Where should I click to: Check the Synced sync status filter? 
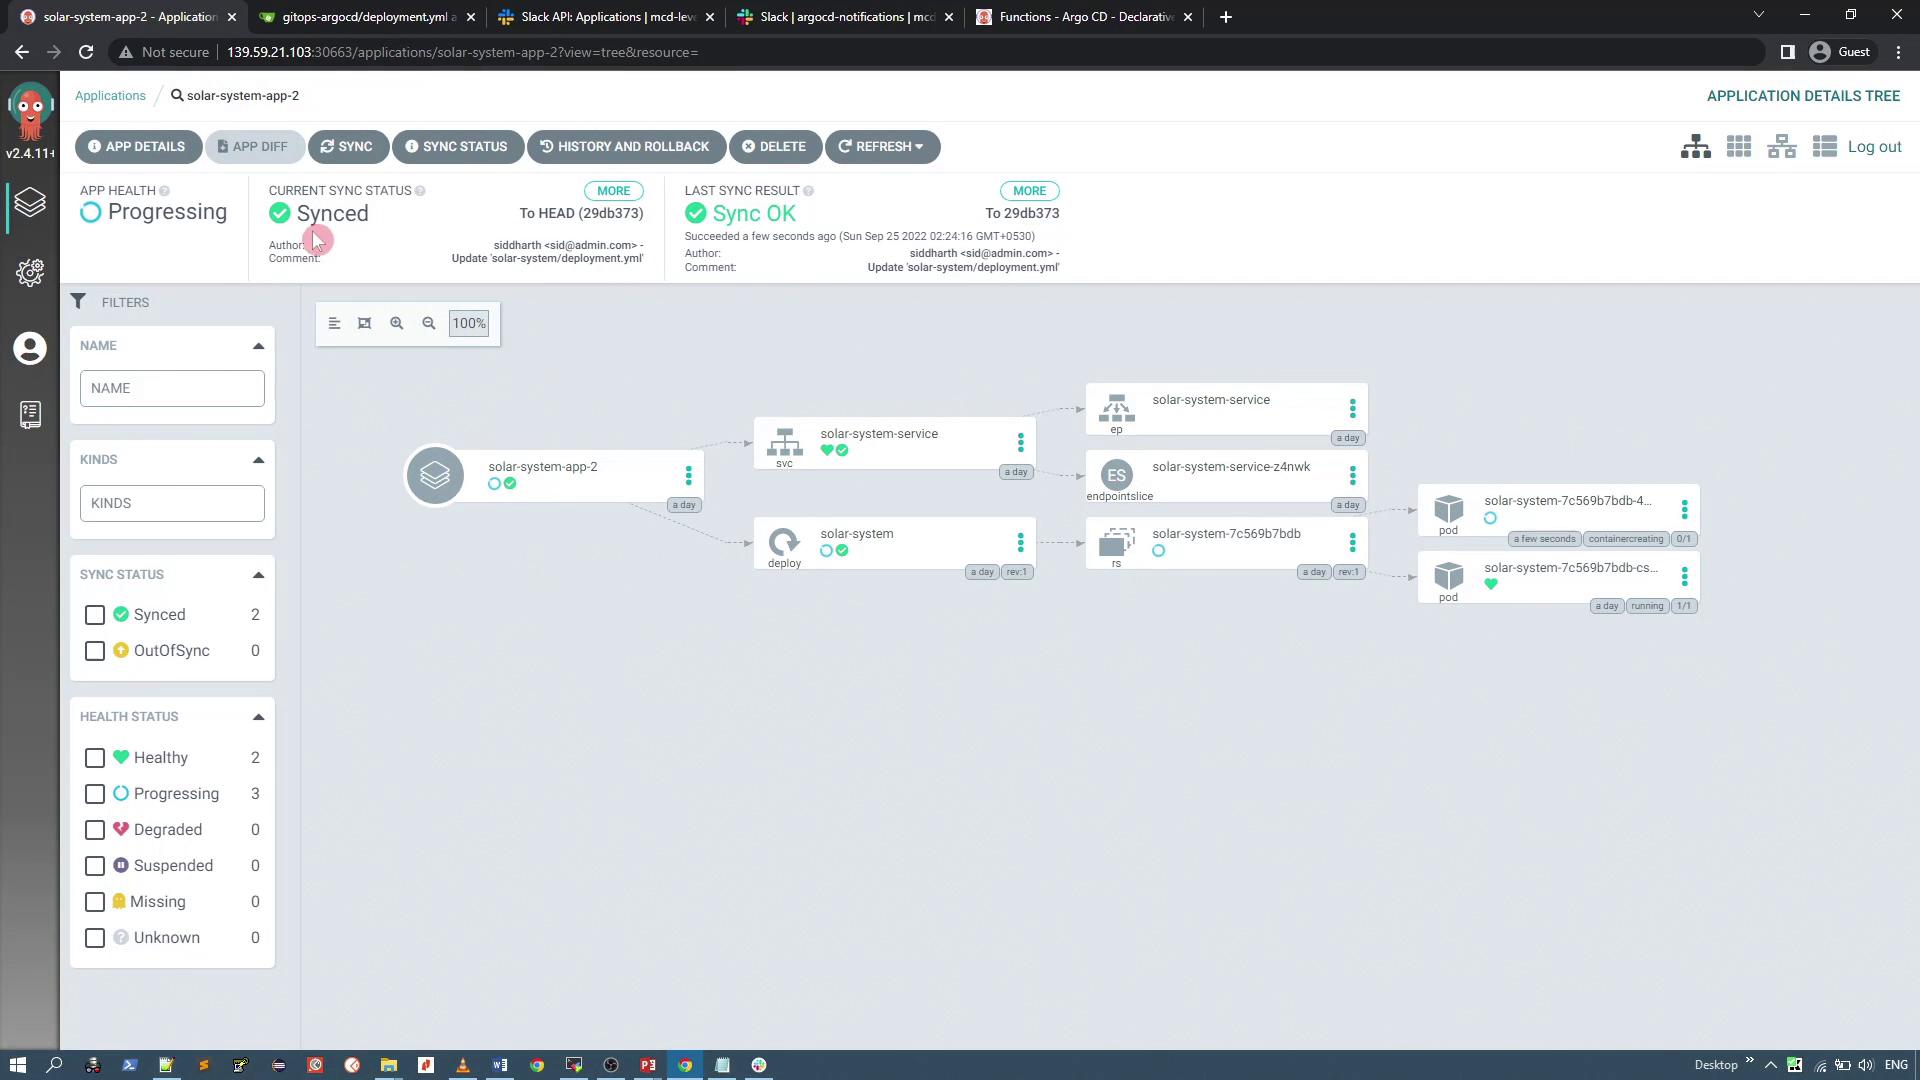coord(95,615)
